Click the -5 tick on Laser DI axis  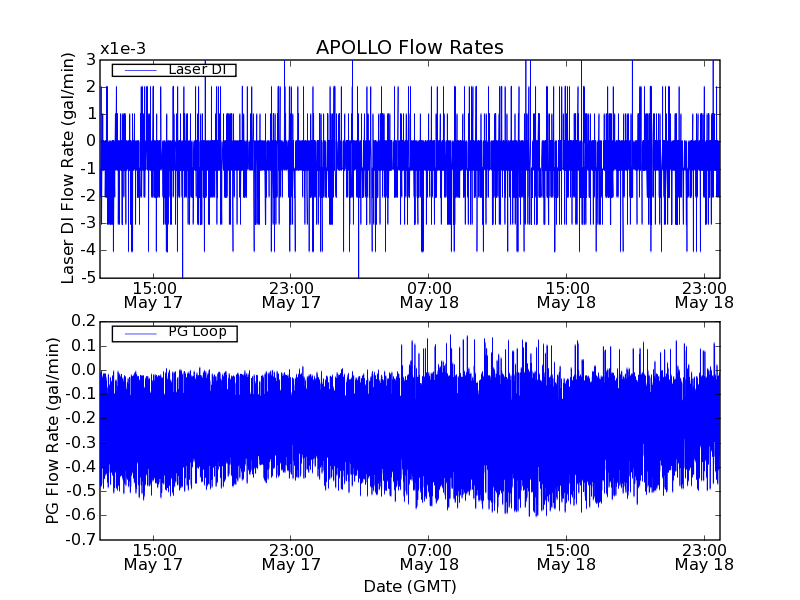[86, 278]
